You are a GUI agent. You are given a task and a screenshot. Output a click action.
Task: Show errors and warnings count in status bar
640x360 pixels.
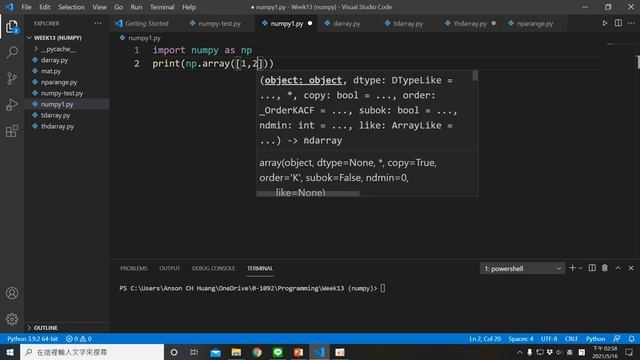(x=79, y=339)
